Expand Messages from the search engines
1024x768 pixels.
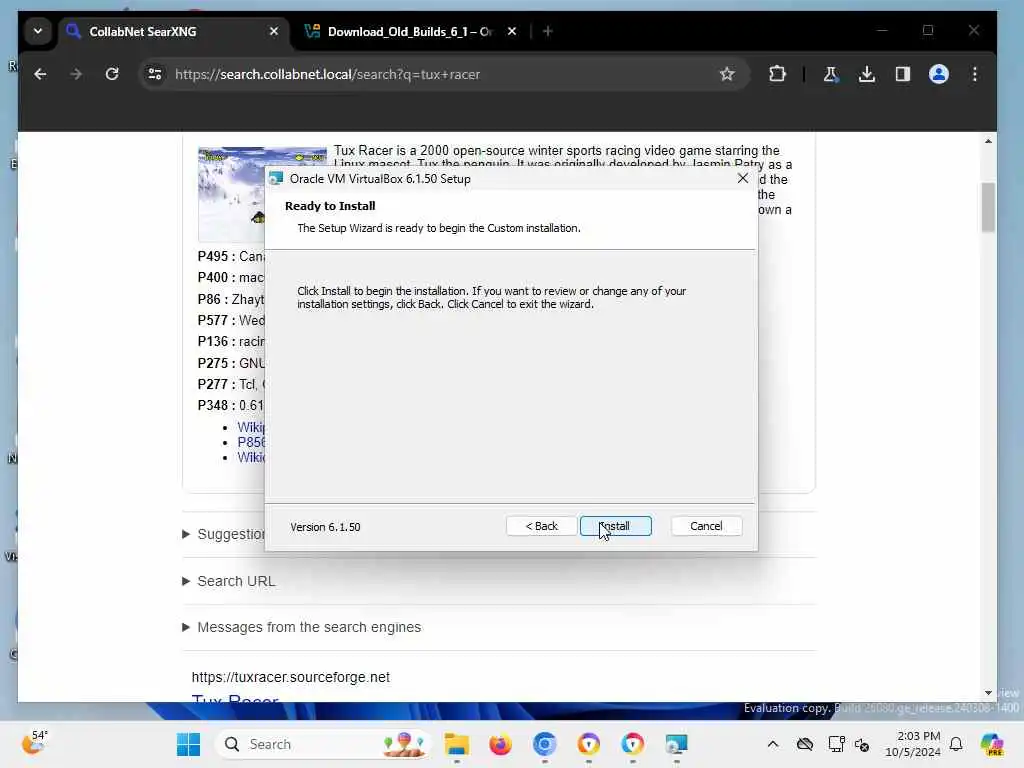(302, 627)
